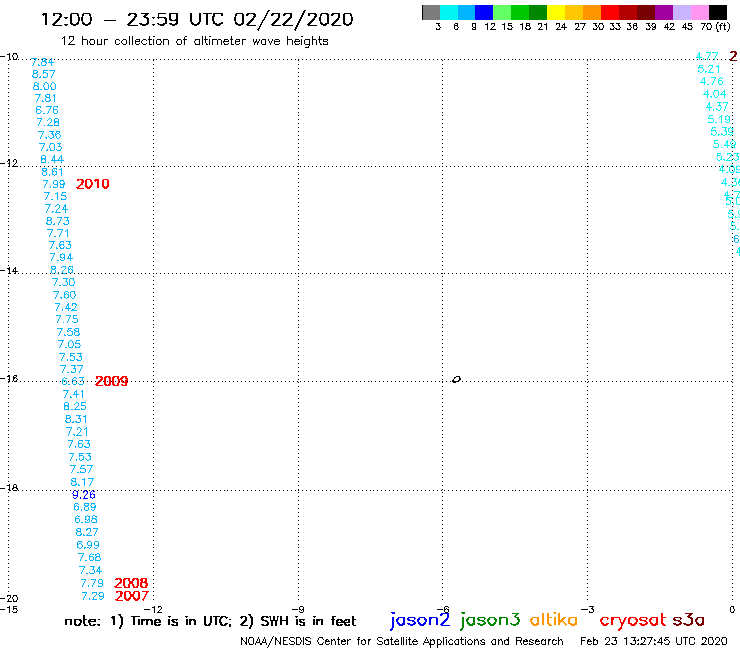Viewport: 740px width, 650px height.
Task: Click the 8.27 wave height value
Action: (87, 532)
